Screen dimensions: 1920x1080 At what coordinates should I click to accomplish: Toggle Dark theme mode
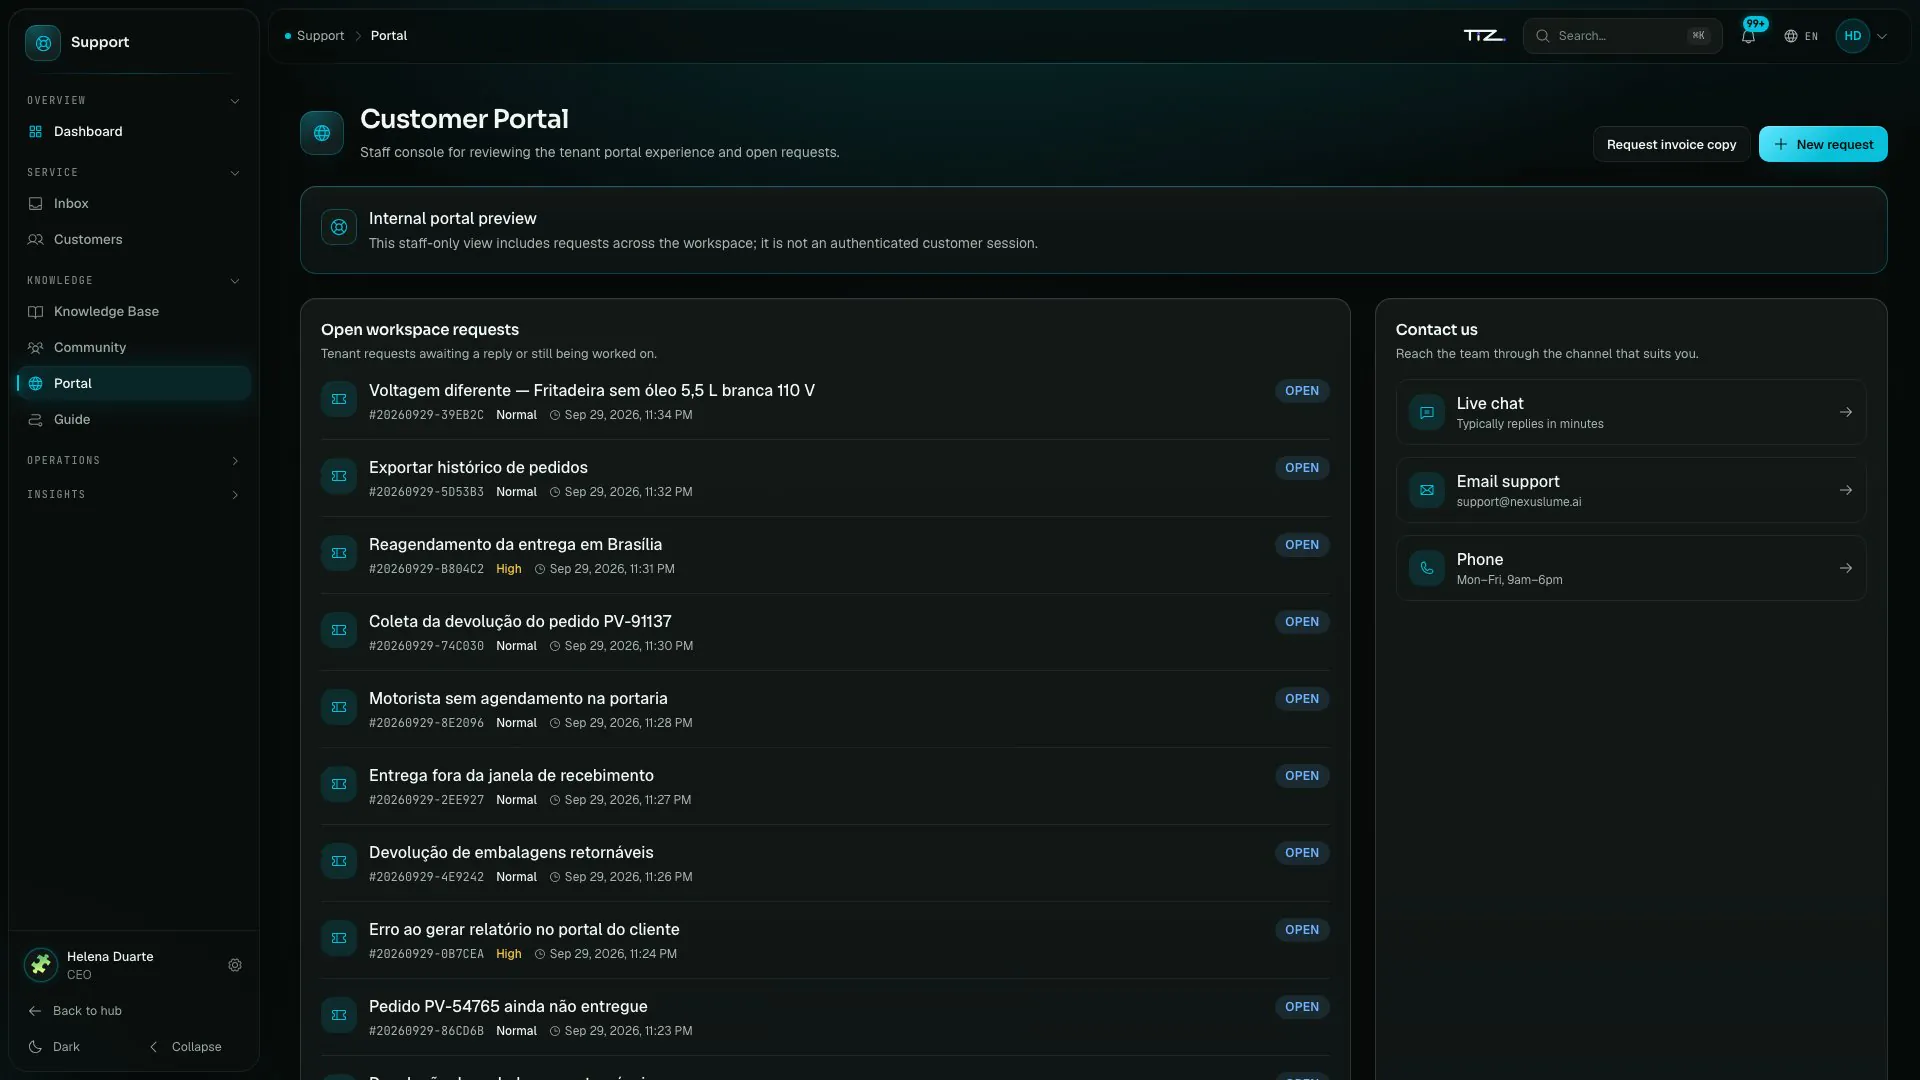click(x=55, y=1047)
